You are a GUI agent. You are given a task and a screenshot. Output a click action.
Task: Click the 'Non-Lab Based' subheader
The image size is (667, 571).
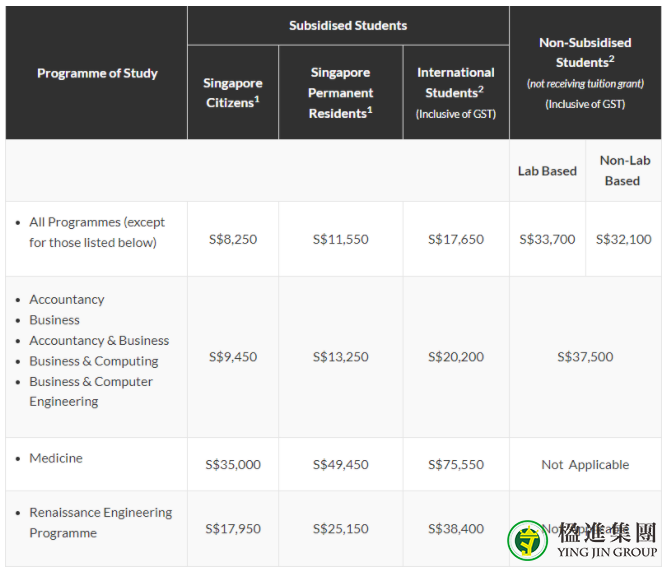tap(624, 171)
